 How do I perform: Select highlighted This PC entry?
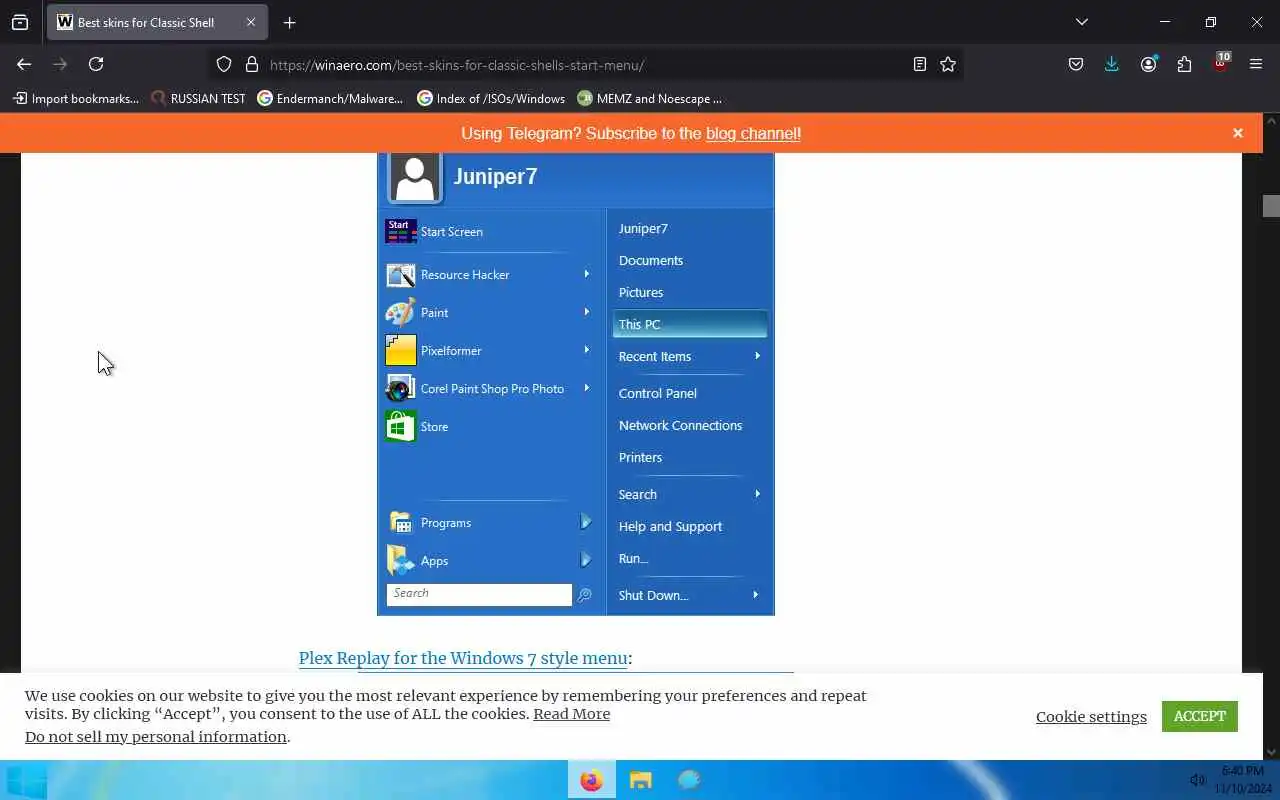[x=690, y=324]
